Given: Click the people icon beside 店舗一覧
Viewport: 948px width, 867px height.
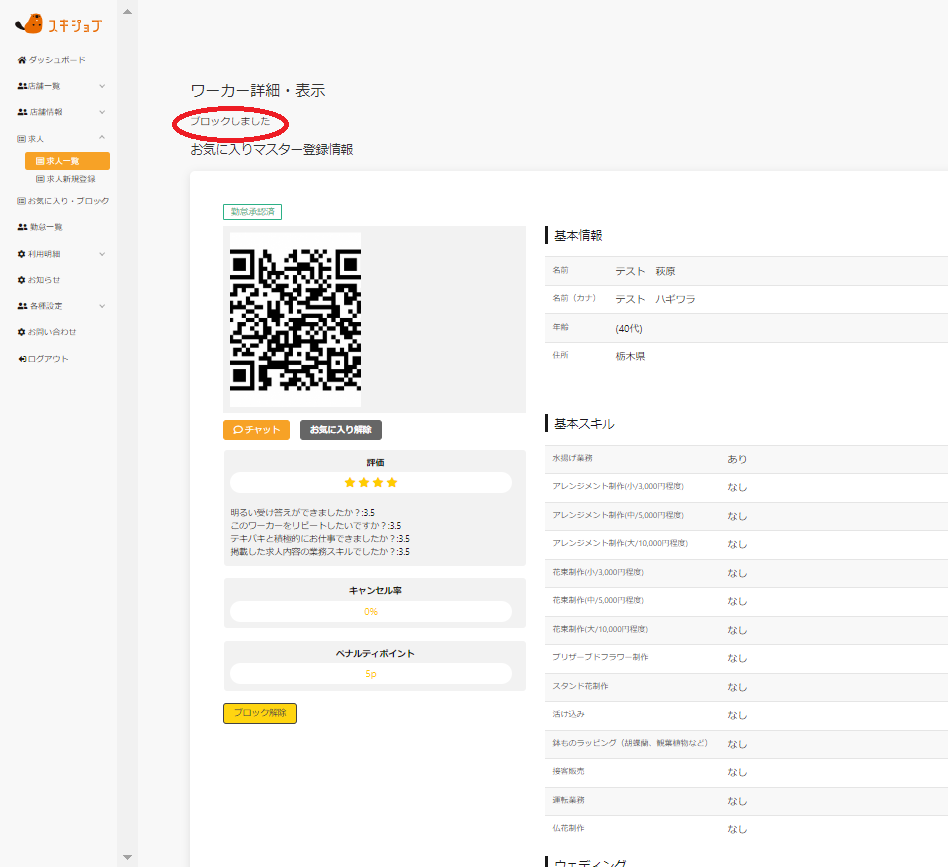Looking at the screenshot, I should [x=22, y=86].
